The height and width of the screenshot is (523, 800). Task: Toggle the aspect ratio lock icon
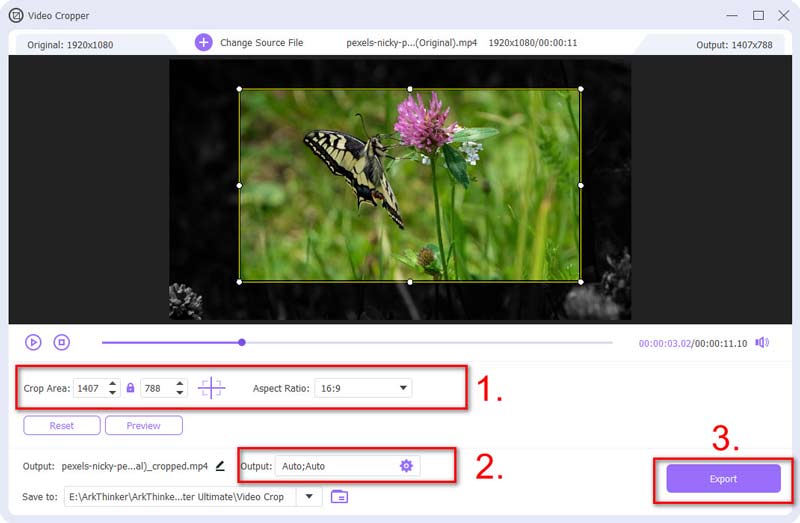tap(130, 388)
